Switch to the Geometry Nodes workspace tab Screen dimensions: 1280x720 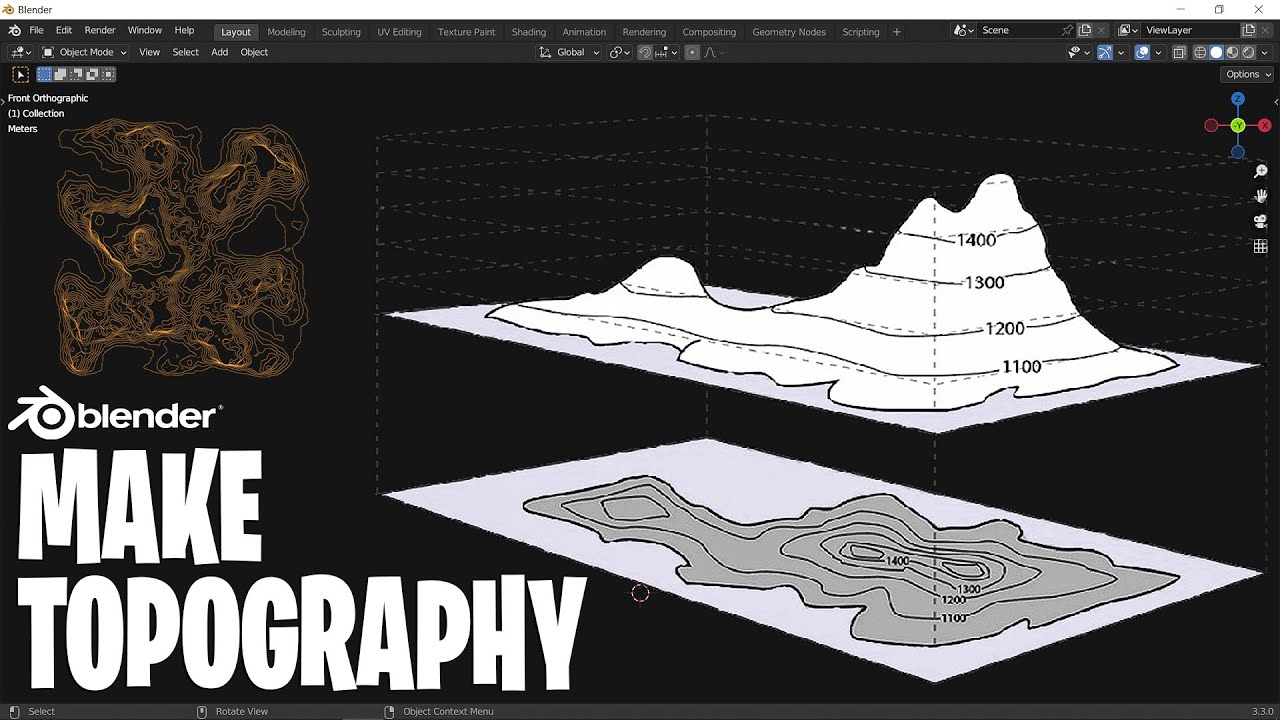(789, 32)
